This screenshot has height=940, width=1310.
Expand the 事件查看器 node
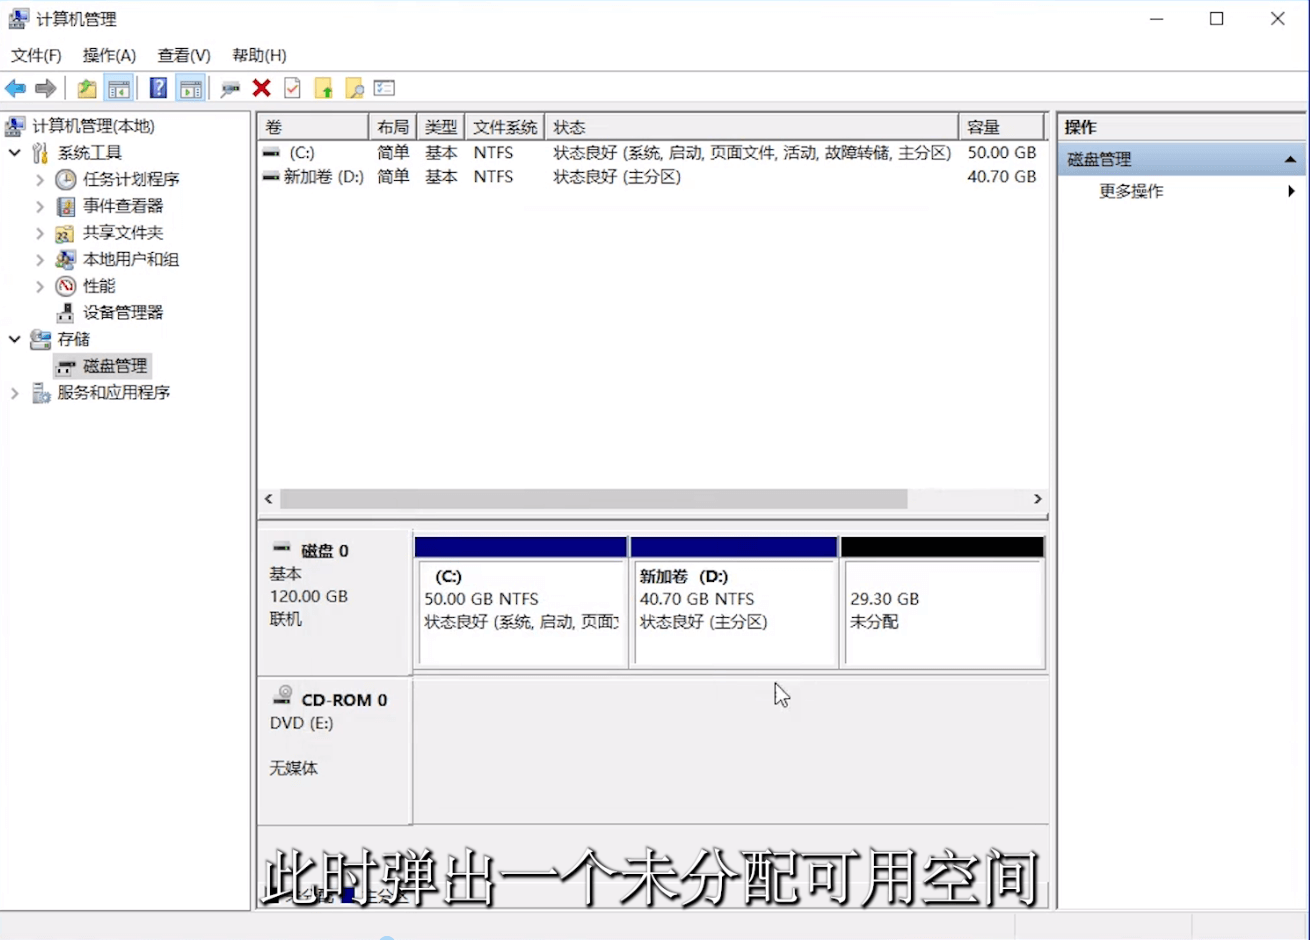(x=40, y=206)
